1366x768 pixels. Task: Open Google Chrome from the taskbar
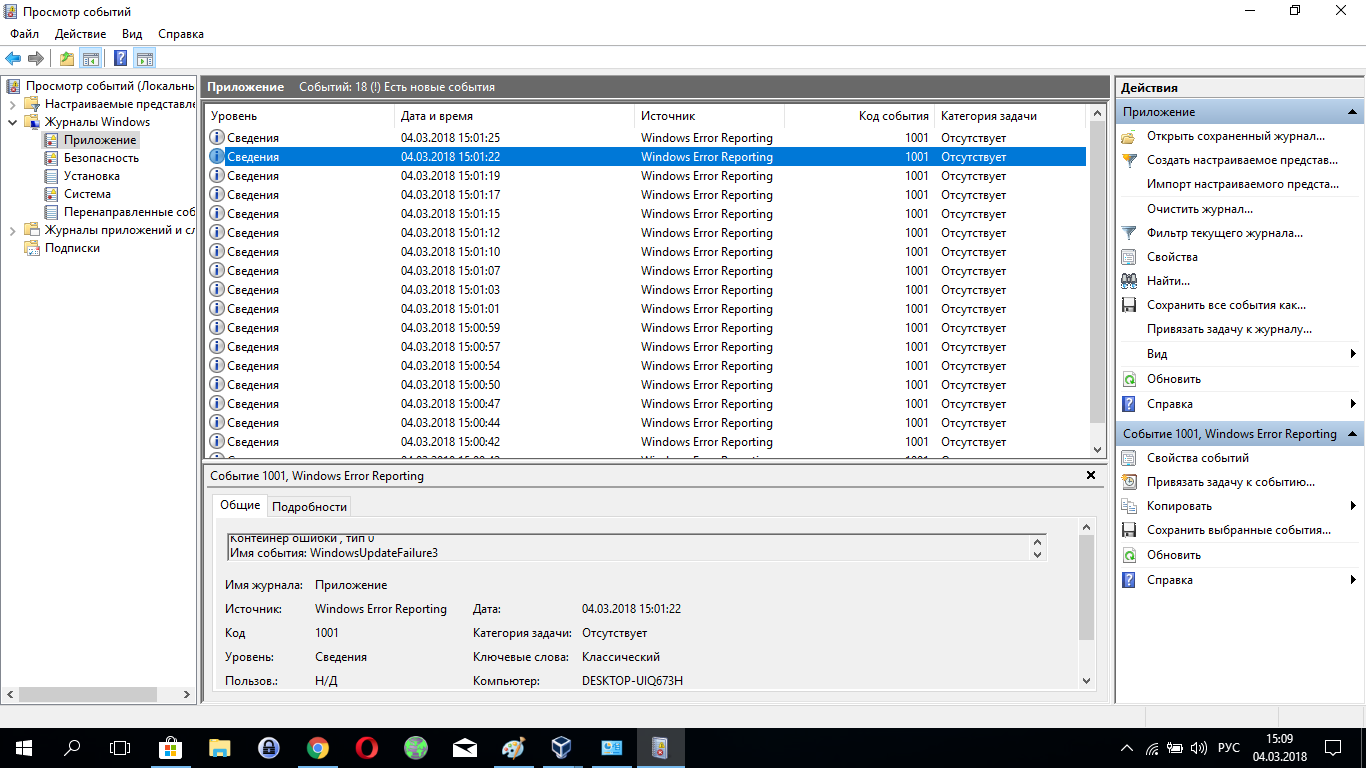[318, 748]
